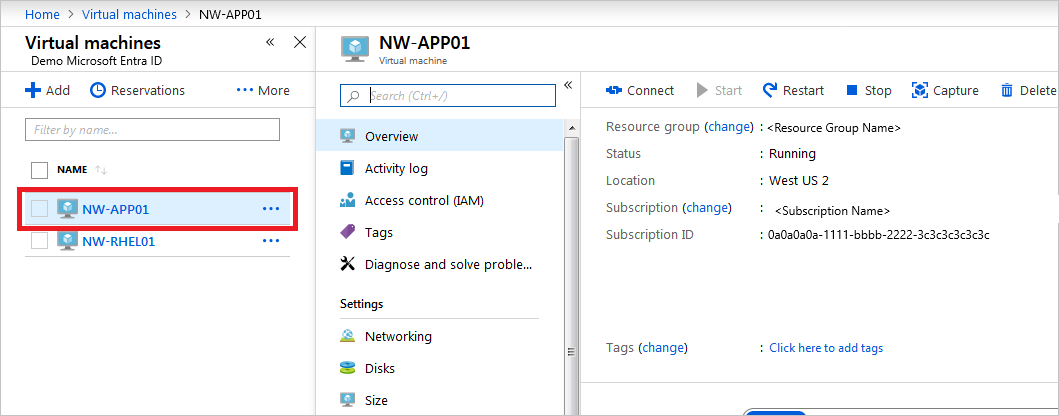1059x416 pixels.
Task: Delete the virtual machine
Action: tap(1028, 90)
